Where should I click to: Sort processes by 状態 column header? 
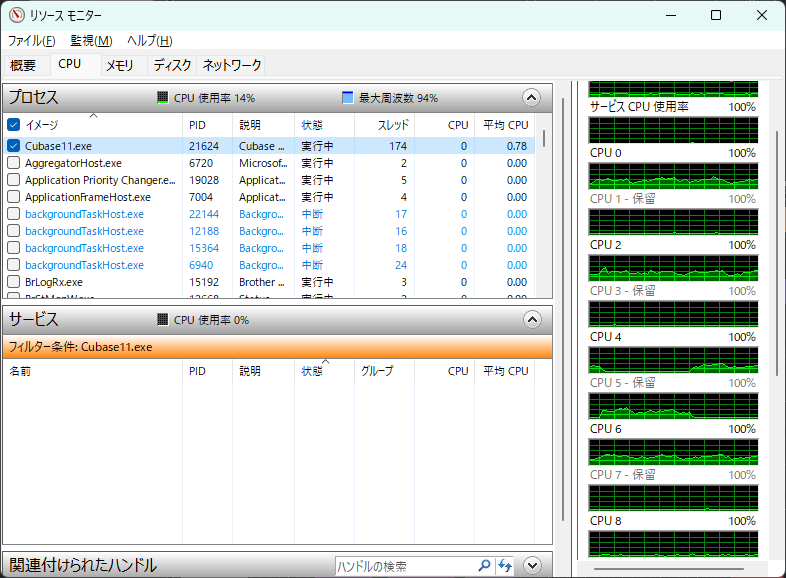(324, 125)
